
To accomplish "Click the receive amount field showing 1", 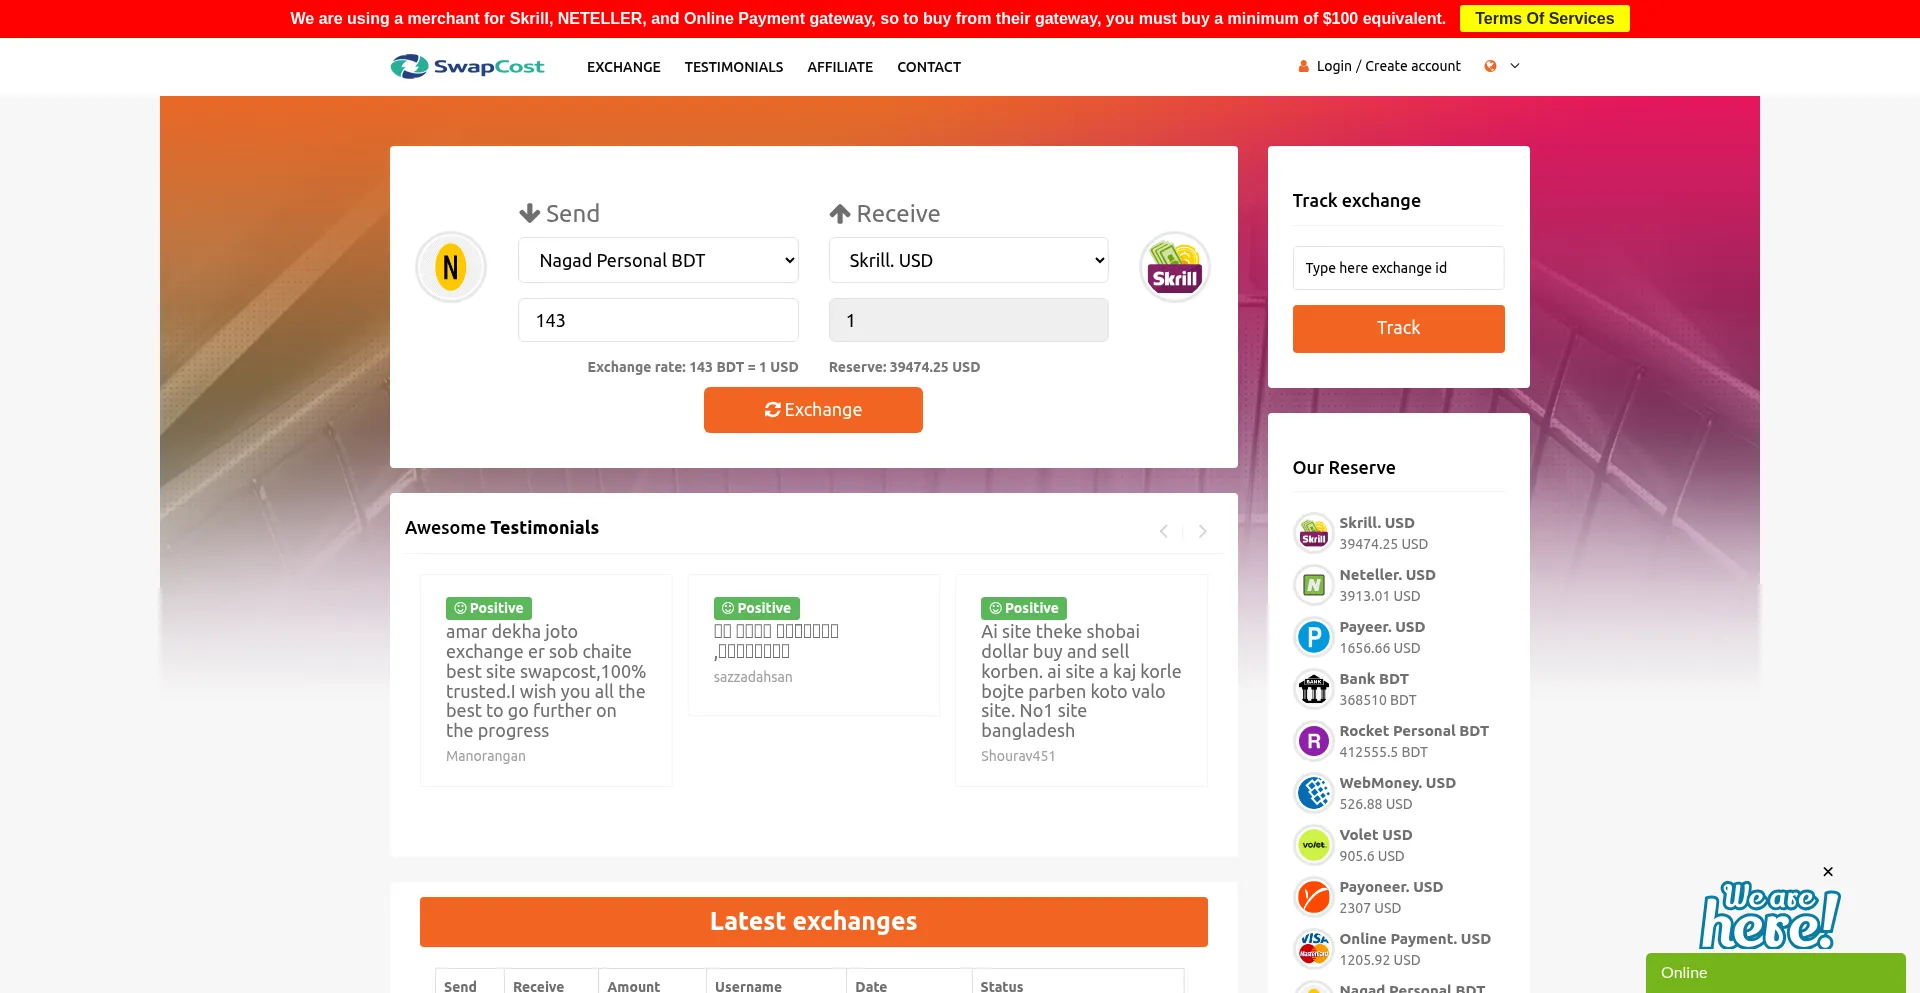I will click(x=968, y=320).
